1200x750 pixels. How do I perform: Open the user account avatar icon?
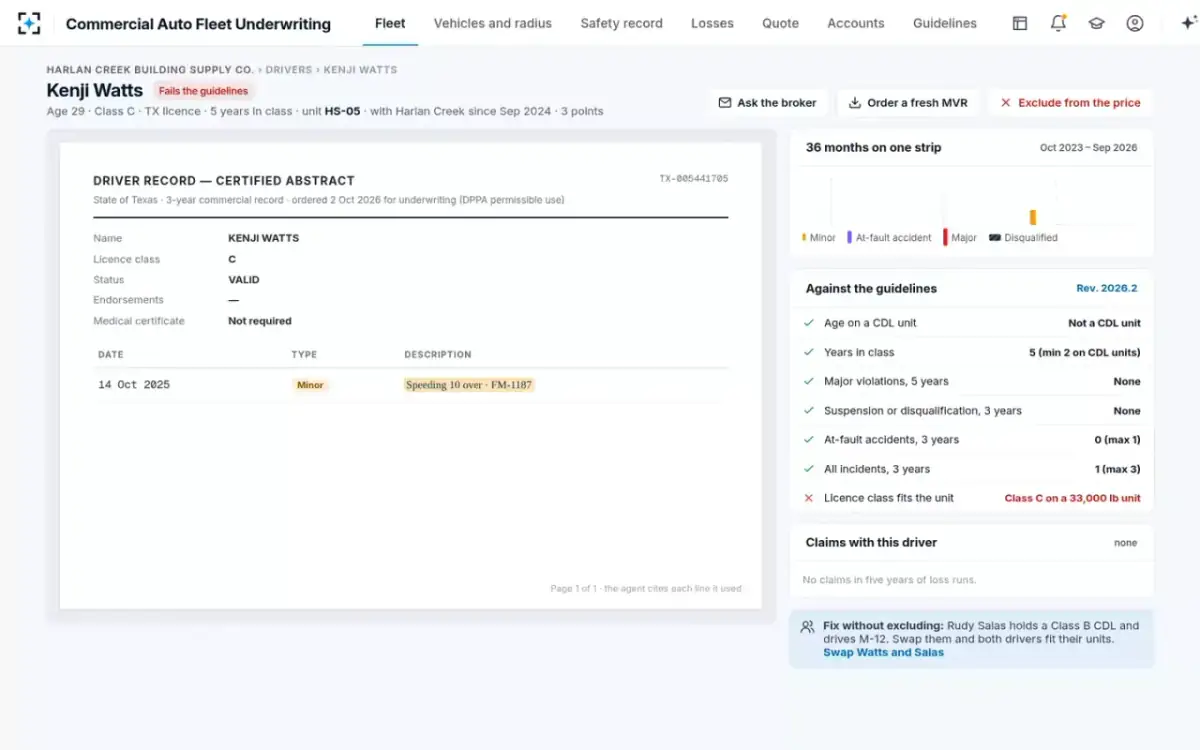(x=1134, y=23)
